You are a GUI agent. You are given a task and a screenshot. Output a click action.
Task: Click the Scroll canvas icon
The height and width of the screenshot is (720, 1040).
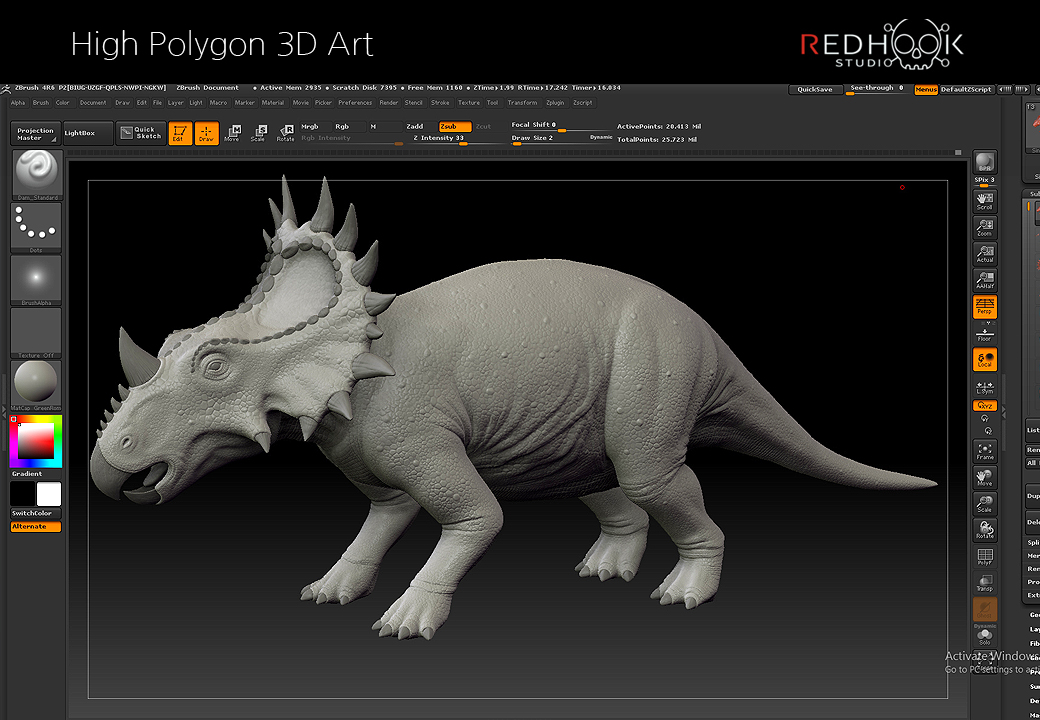[985, 201]
